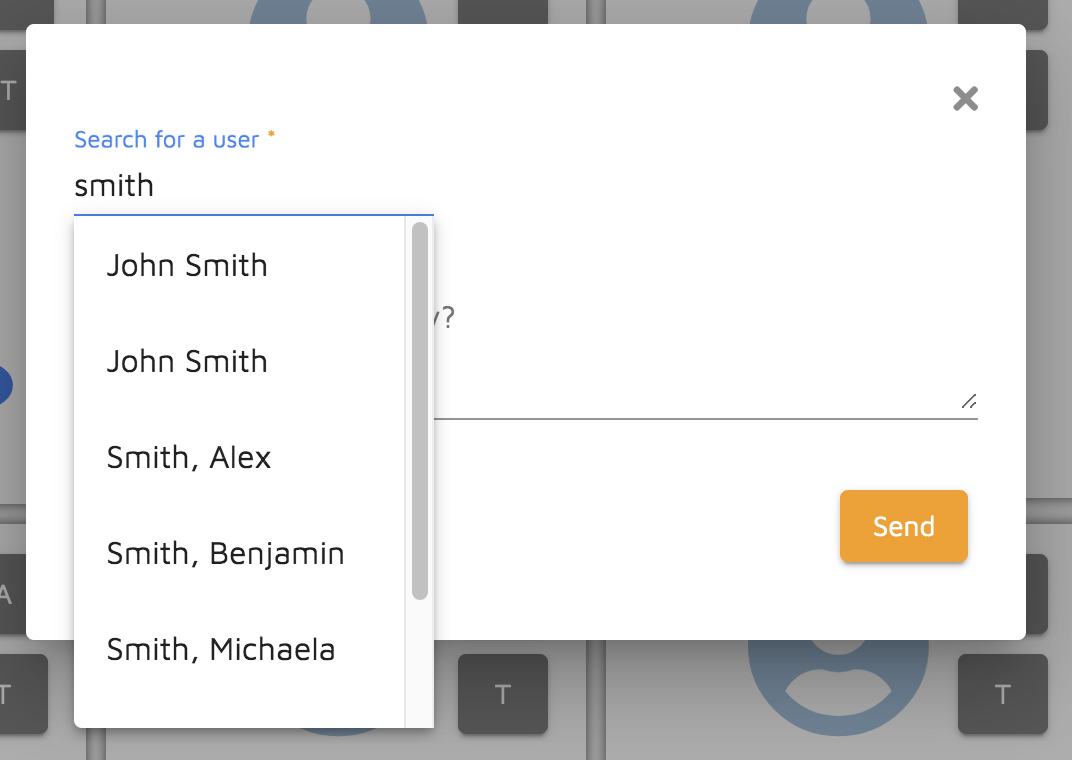Click the text area resize handle

[968, 401]
